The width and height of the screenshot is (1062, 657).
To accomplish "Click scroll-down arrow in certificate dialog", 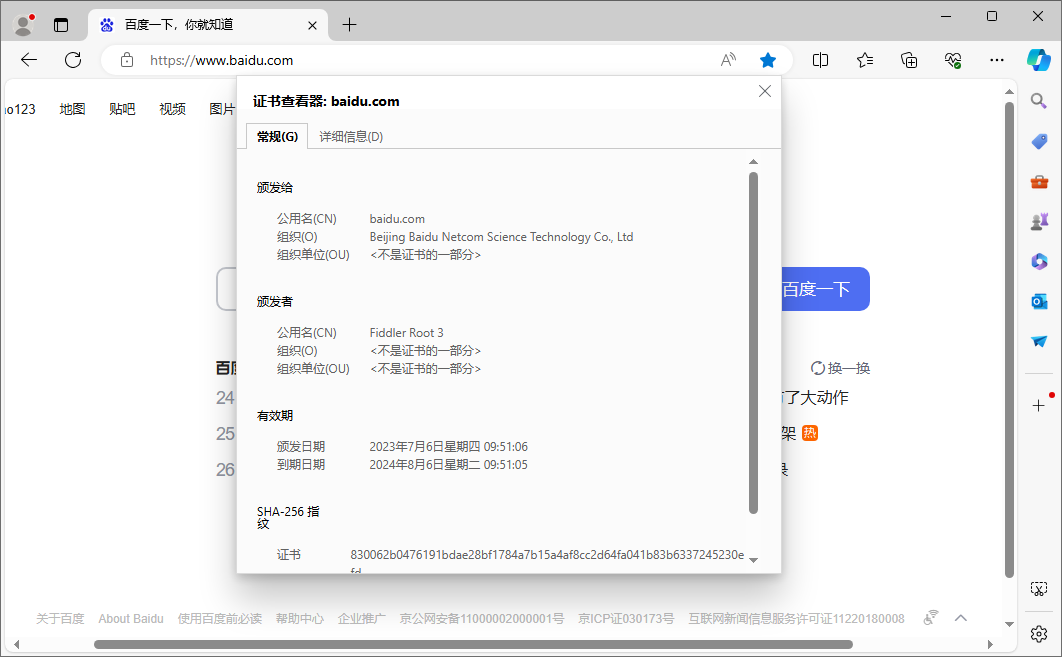I will click(753, 560).
